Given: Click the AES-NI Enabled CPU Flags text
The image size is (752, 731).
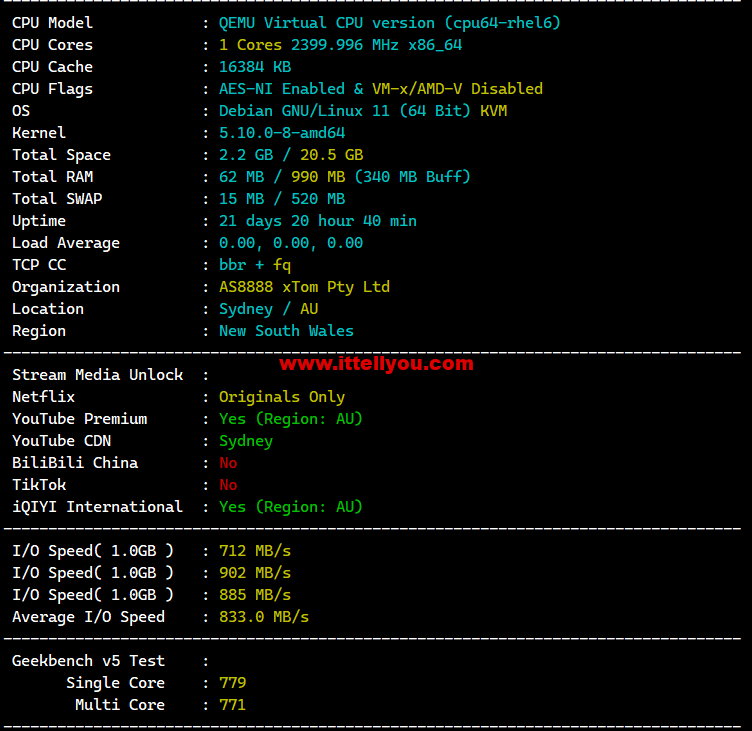Looking at the screenshot, I should tap(282, 89).
